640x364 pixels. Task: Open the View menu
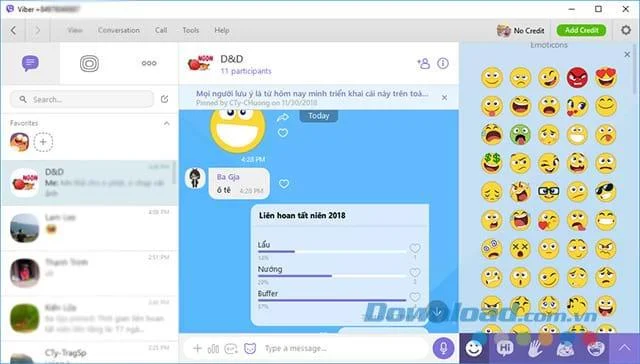[75, 30]
